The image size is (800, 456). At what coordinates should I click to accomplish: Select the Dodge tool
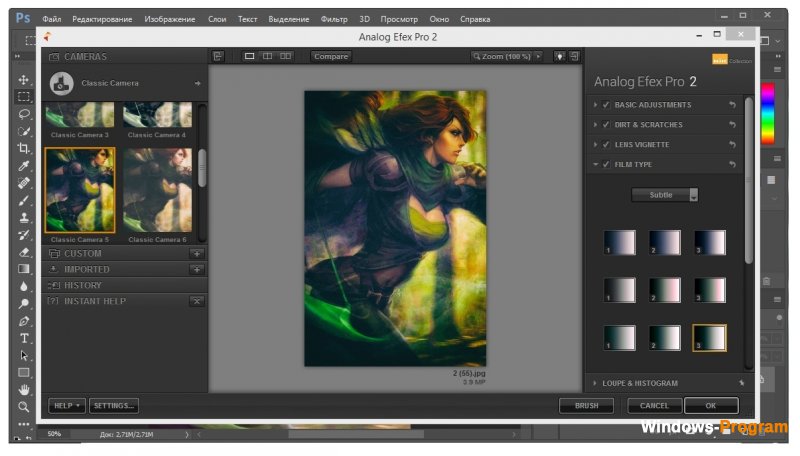[x=23, y=304]
